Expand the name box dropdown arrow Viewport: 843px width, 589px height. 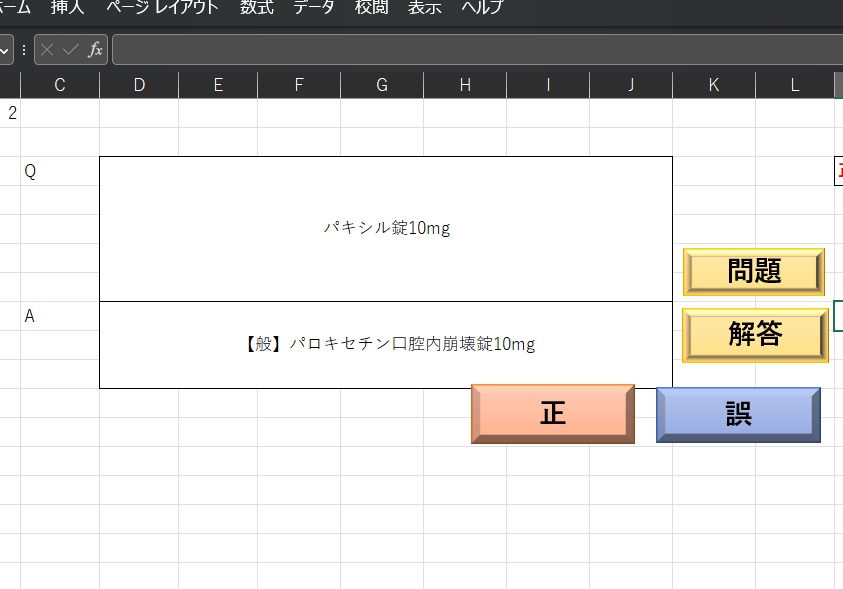pos(5,51)
